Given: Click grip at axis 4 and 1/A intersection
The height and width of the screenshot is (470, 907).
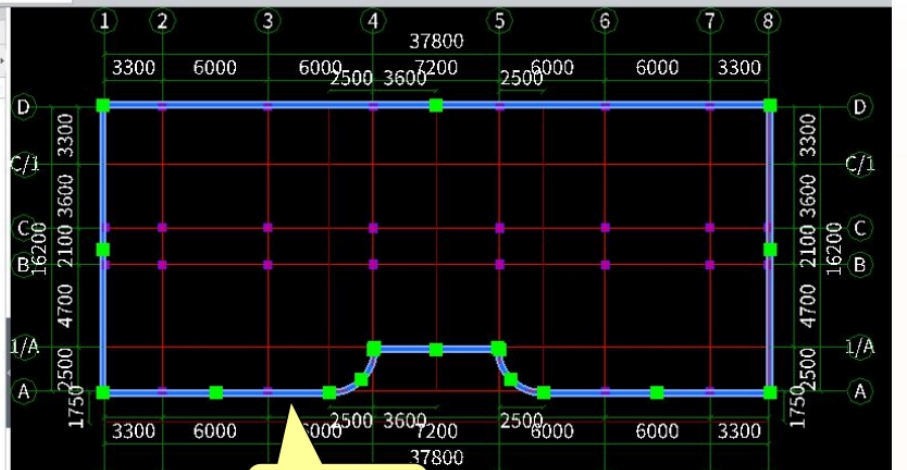Looking at the screenshot, I should point(374,349).
